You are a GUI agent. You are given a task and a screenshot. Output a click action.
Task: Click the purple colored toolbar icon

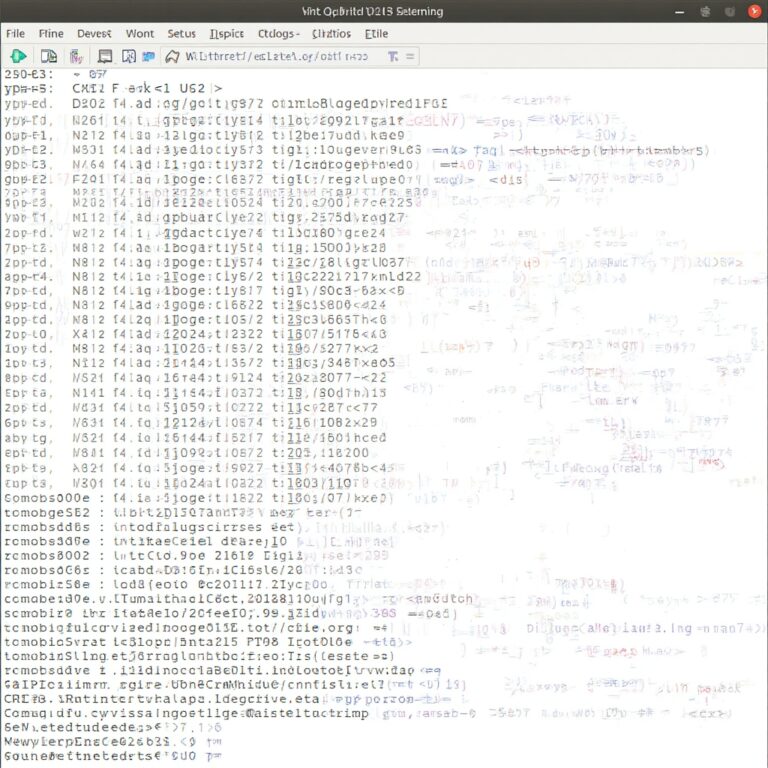[x=76, y=57]
